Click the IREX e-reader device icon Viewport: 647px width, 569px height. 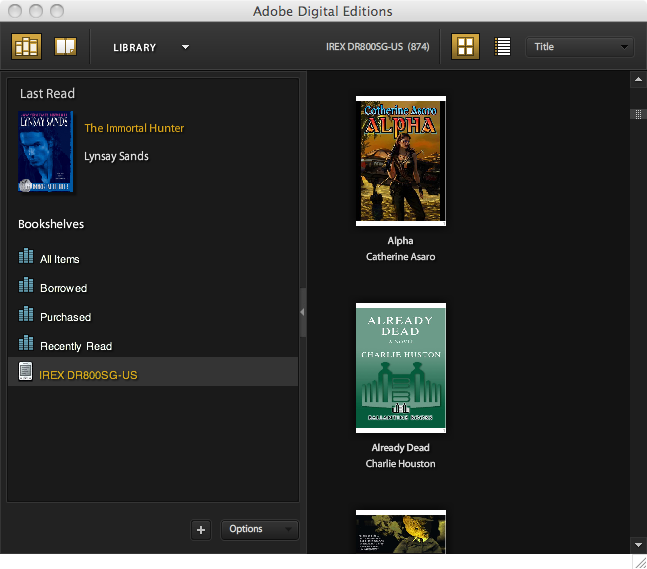pos(26,371)
